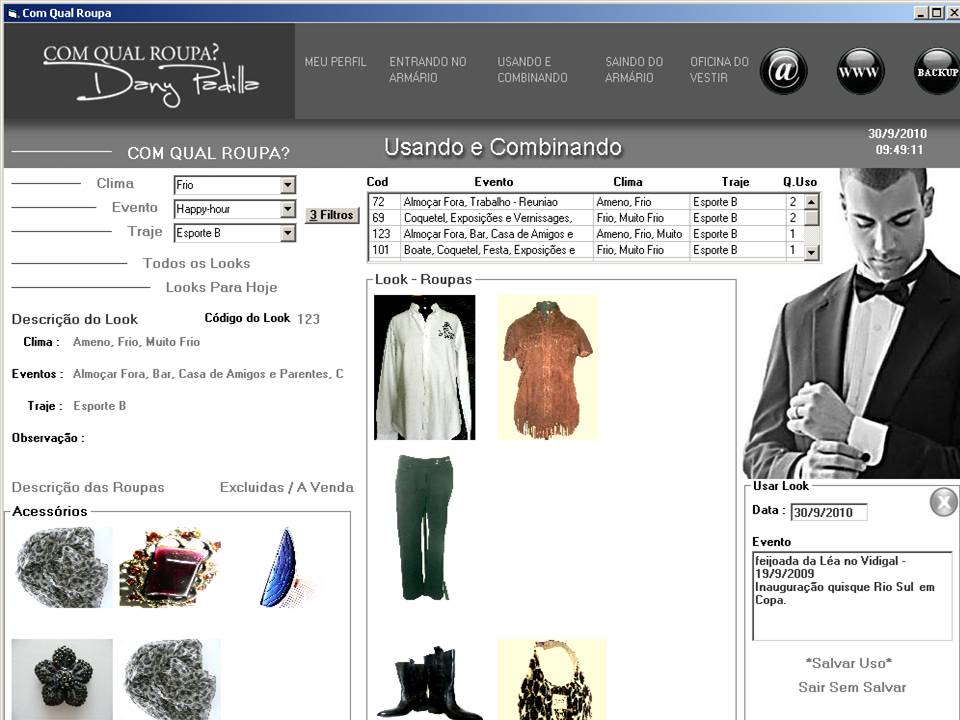
Task: Click Descrição das Roupas link
Action: click(x=88, y=487)
